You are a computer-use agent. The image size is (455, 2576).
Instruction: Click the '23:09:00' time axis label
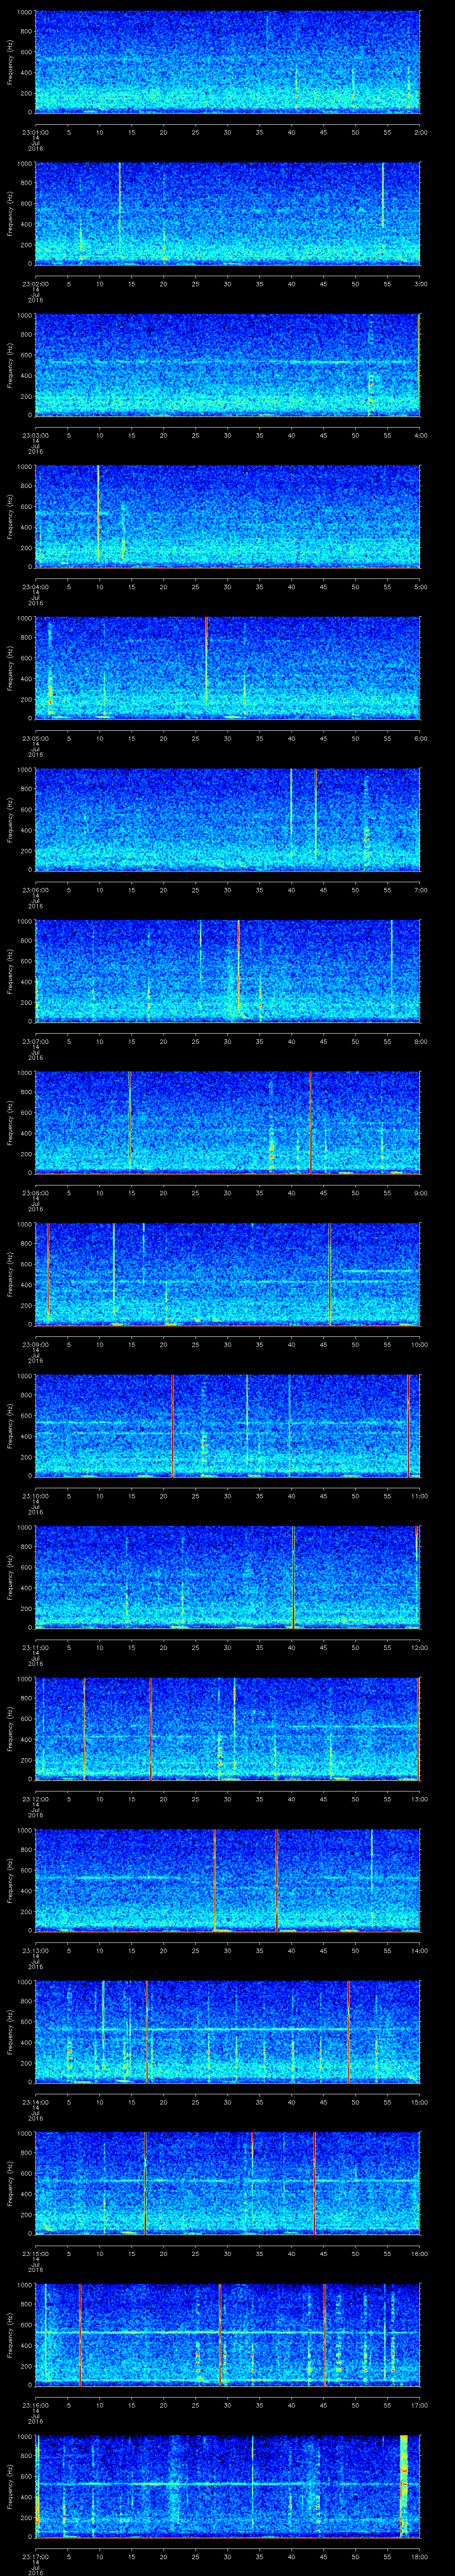[x=36, y=1344]
